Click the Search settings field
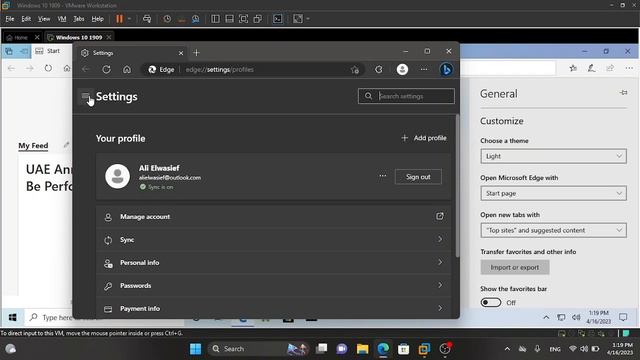Viewport: 640px width, 360px height. [x=406, y=96]
